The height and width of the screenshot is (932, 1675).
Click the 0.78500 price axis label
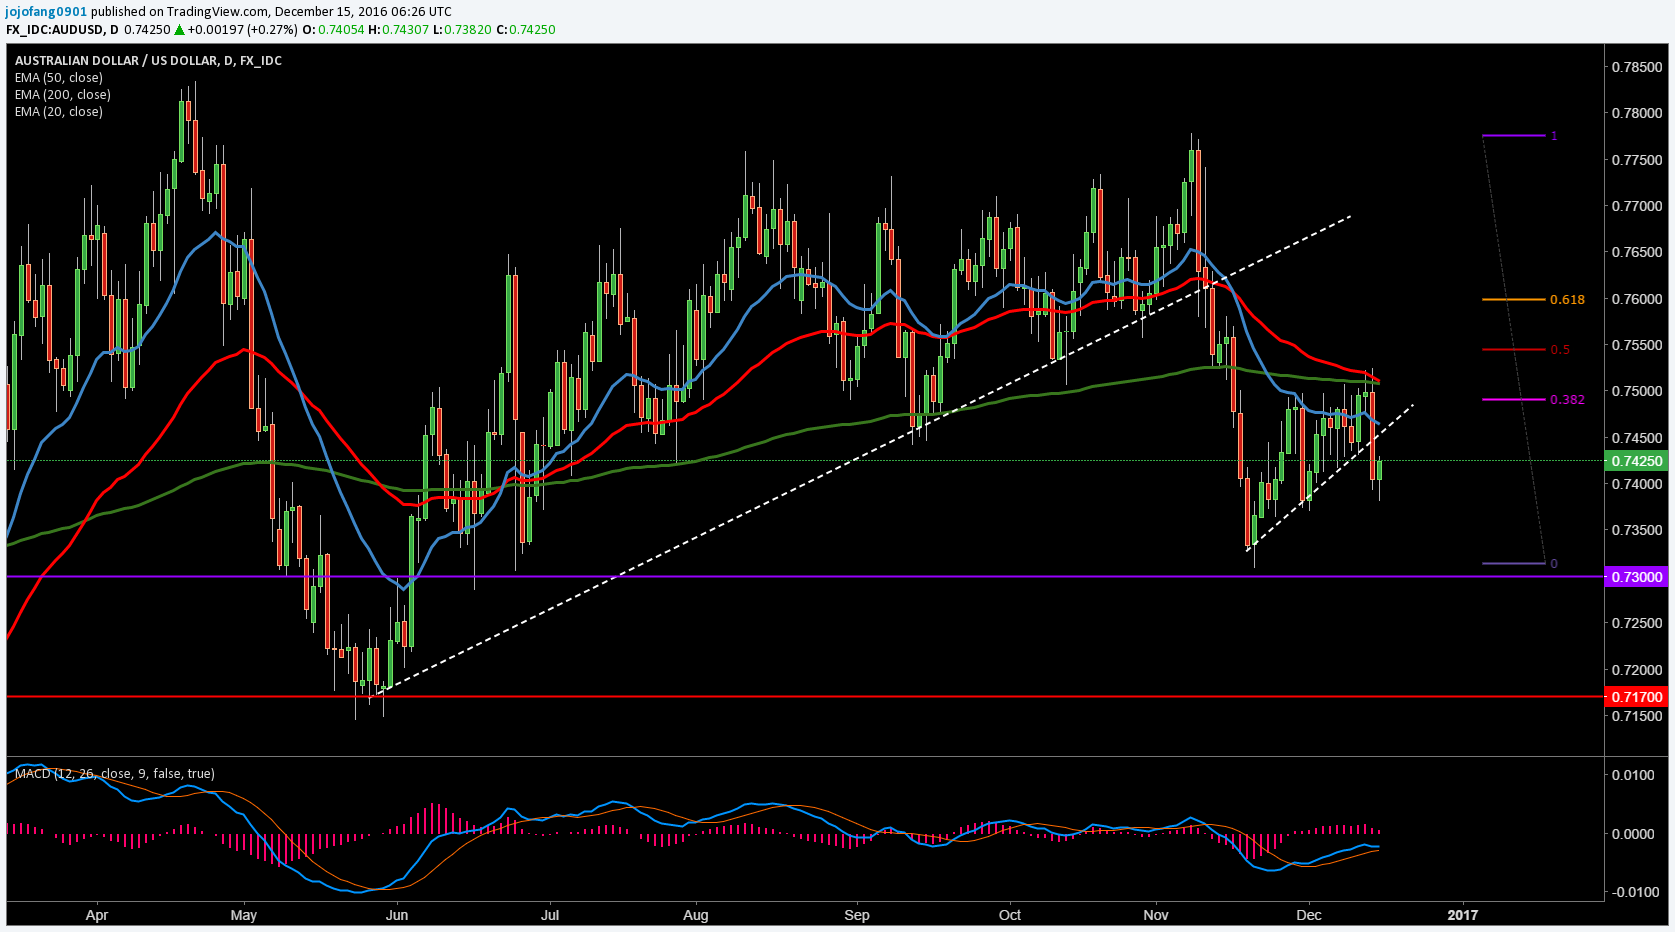pos(1637,68)
